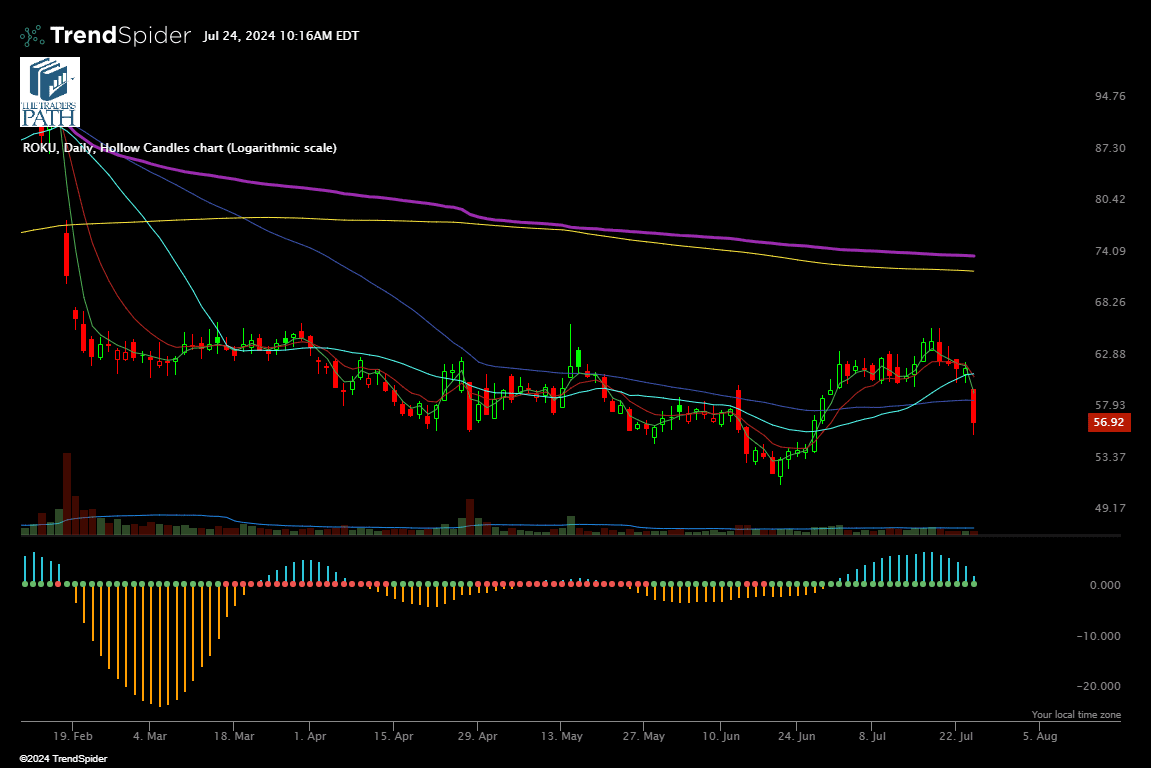
Task: Click the Your local time zone label
Action: point(1076,715)
